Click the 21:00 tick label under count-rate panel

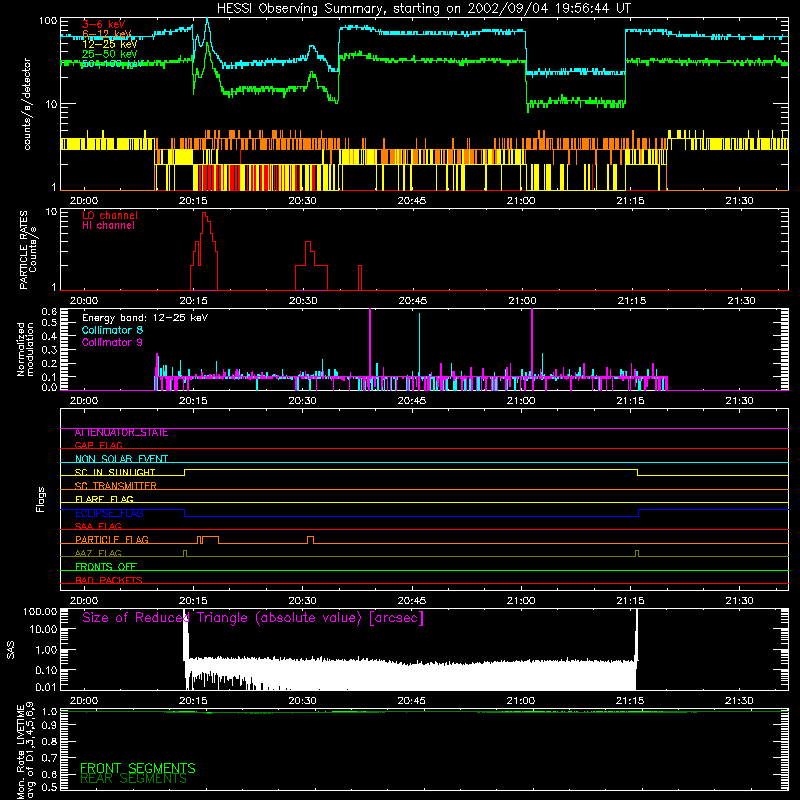(x=521, y=201)
